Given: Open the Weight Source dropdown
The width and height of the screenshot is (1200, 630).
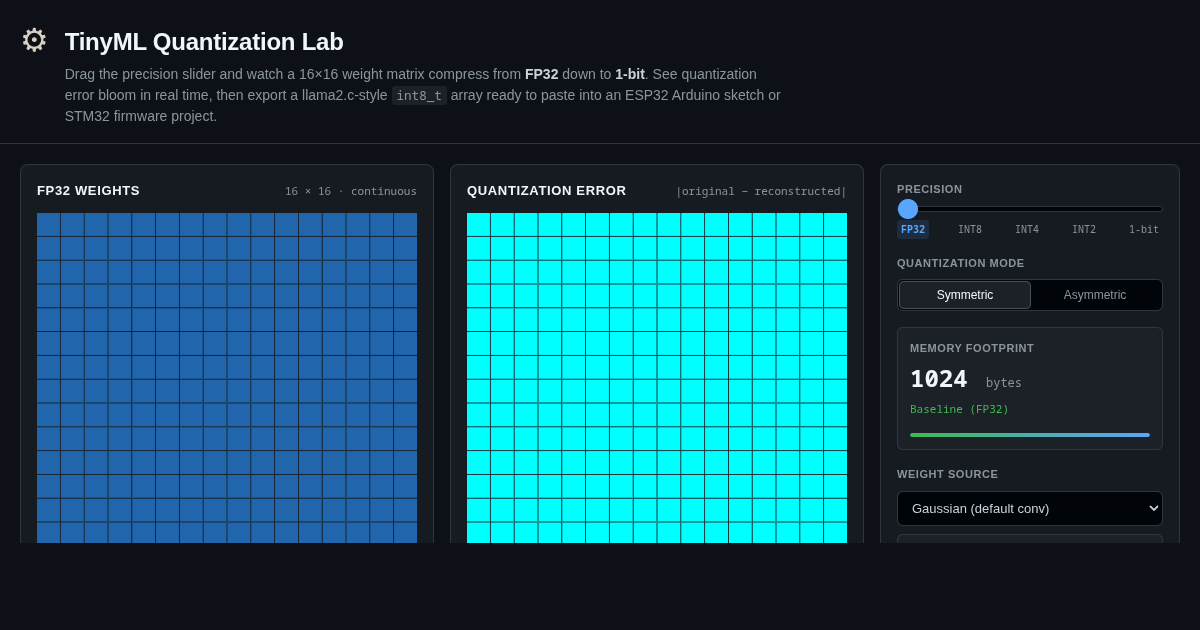Looking at the screenshot, I should tap(1030, 508).
